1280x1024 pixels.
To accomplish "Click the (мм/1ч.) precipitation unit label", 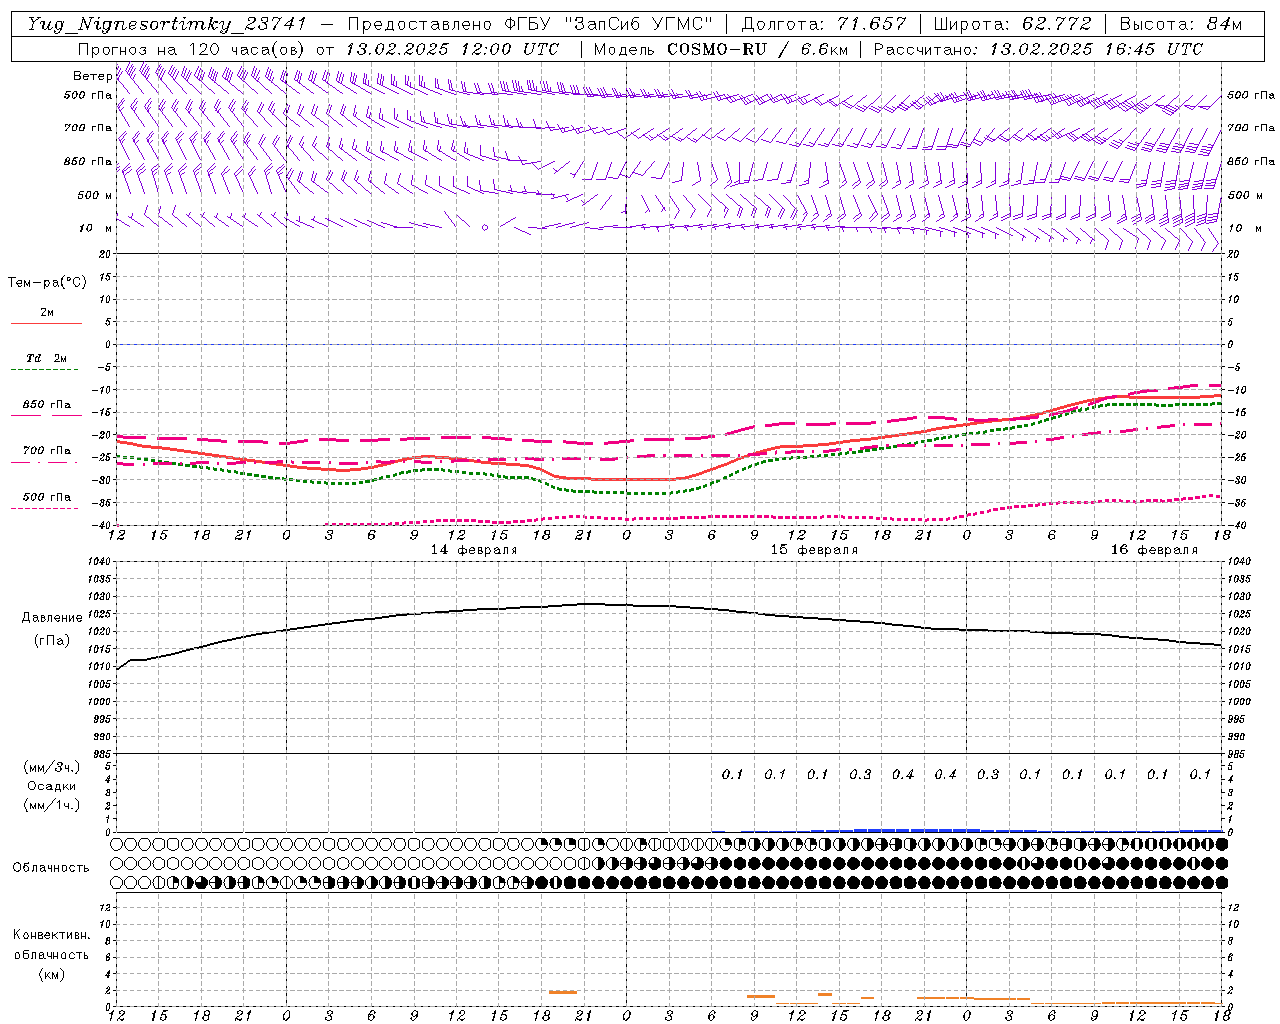I will pyautogui.click(x=52, y=805).
